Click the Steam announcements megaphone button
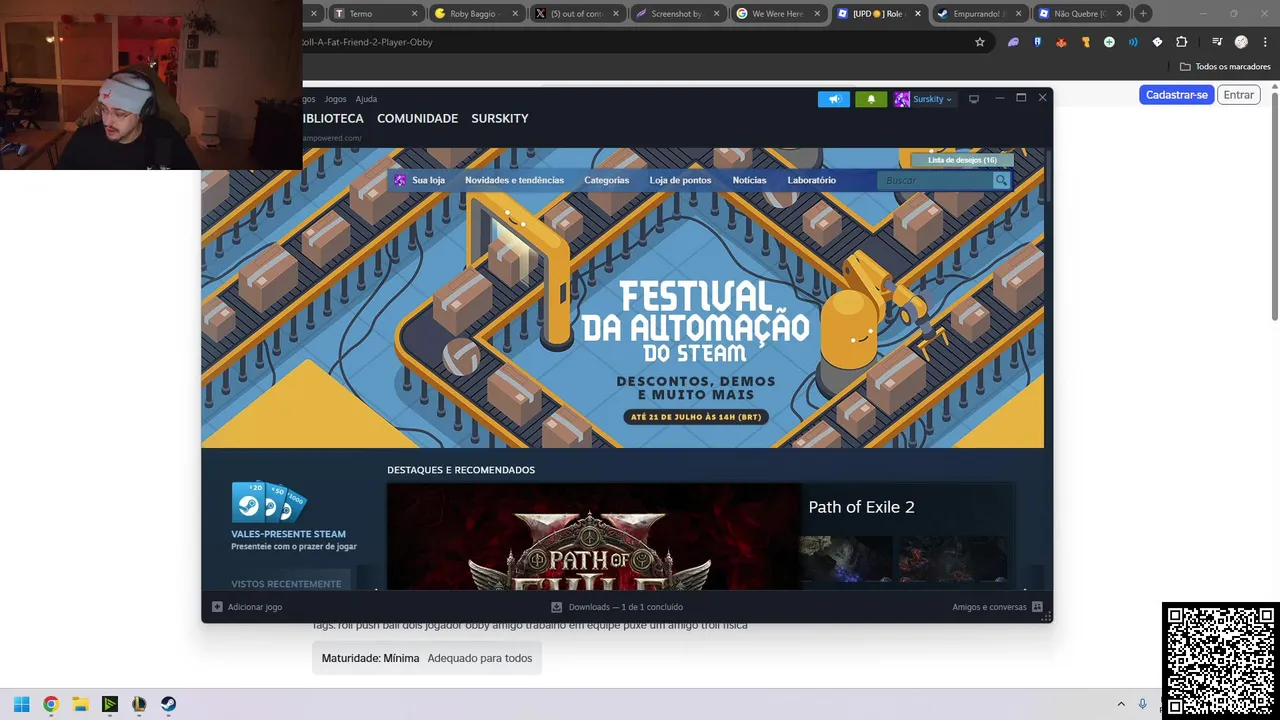This screenshot has width=1280, height=720. (x=834, y=99)
